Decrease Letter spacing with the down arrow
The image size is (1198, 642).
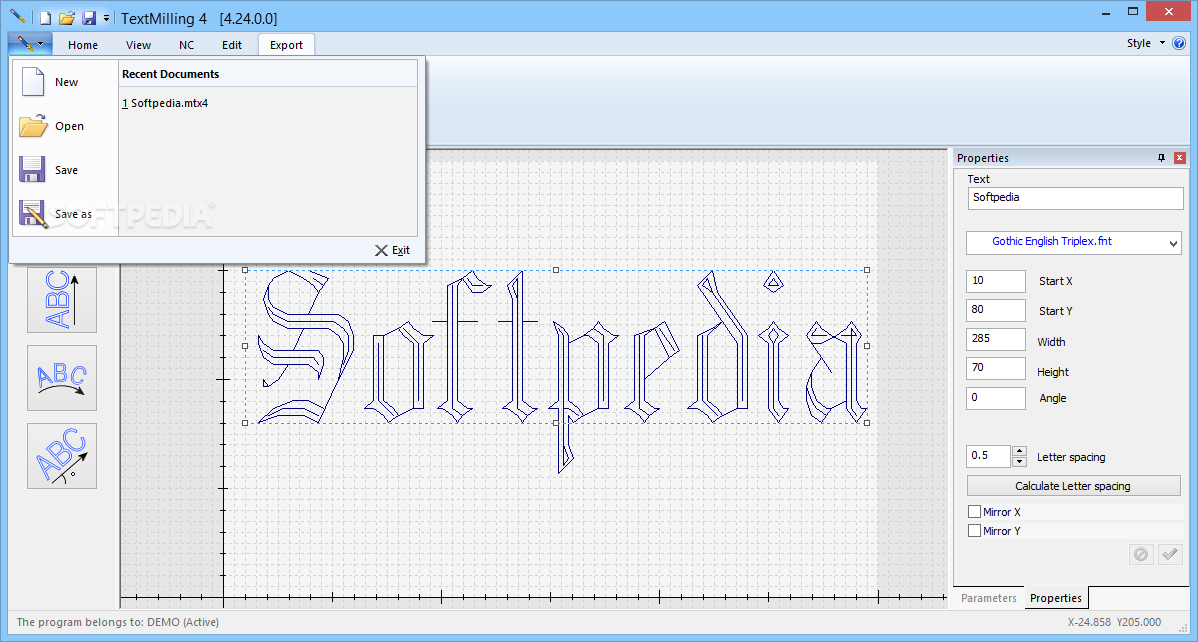click(x=1019, y=462)
